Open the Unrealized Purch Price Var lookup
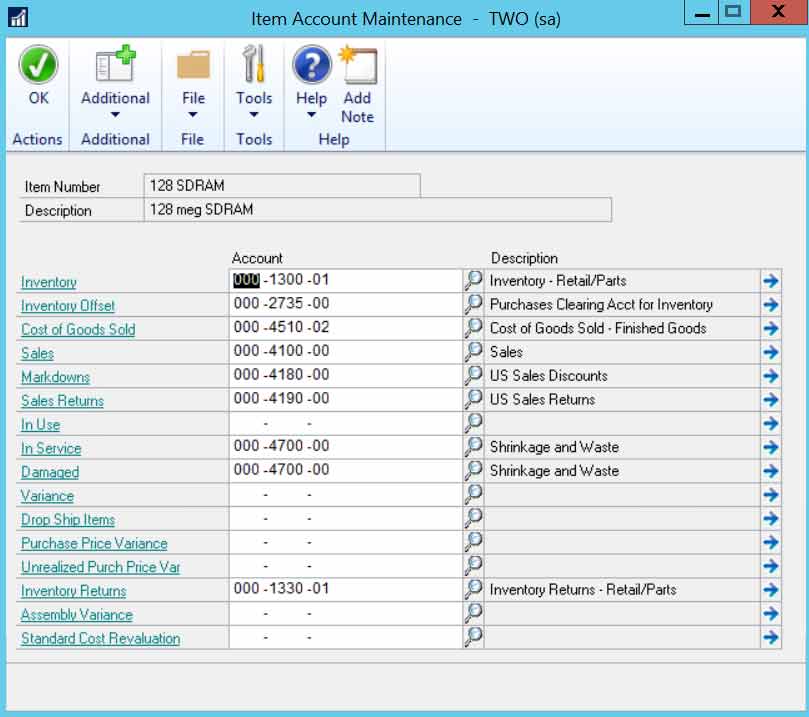This screenshot has height=717, width=809. coord(473,566)
